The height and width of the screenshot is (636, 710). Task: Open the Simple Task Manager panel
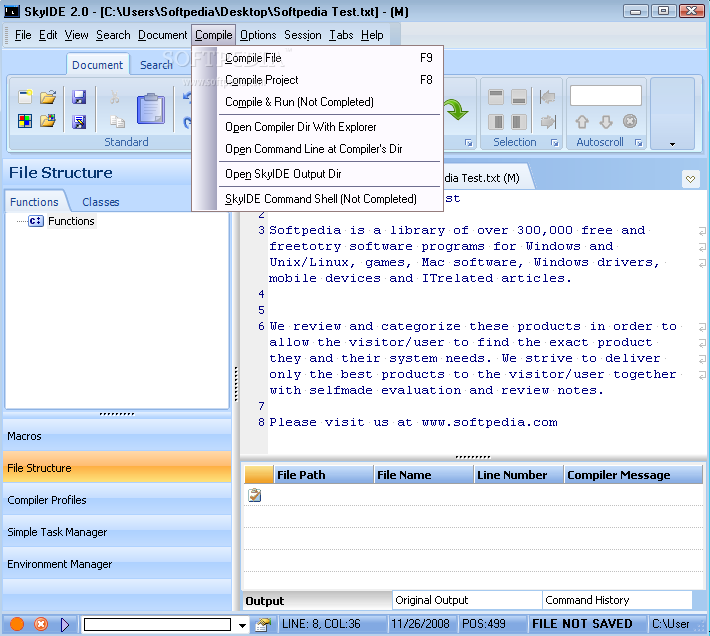point(117,532)
